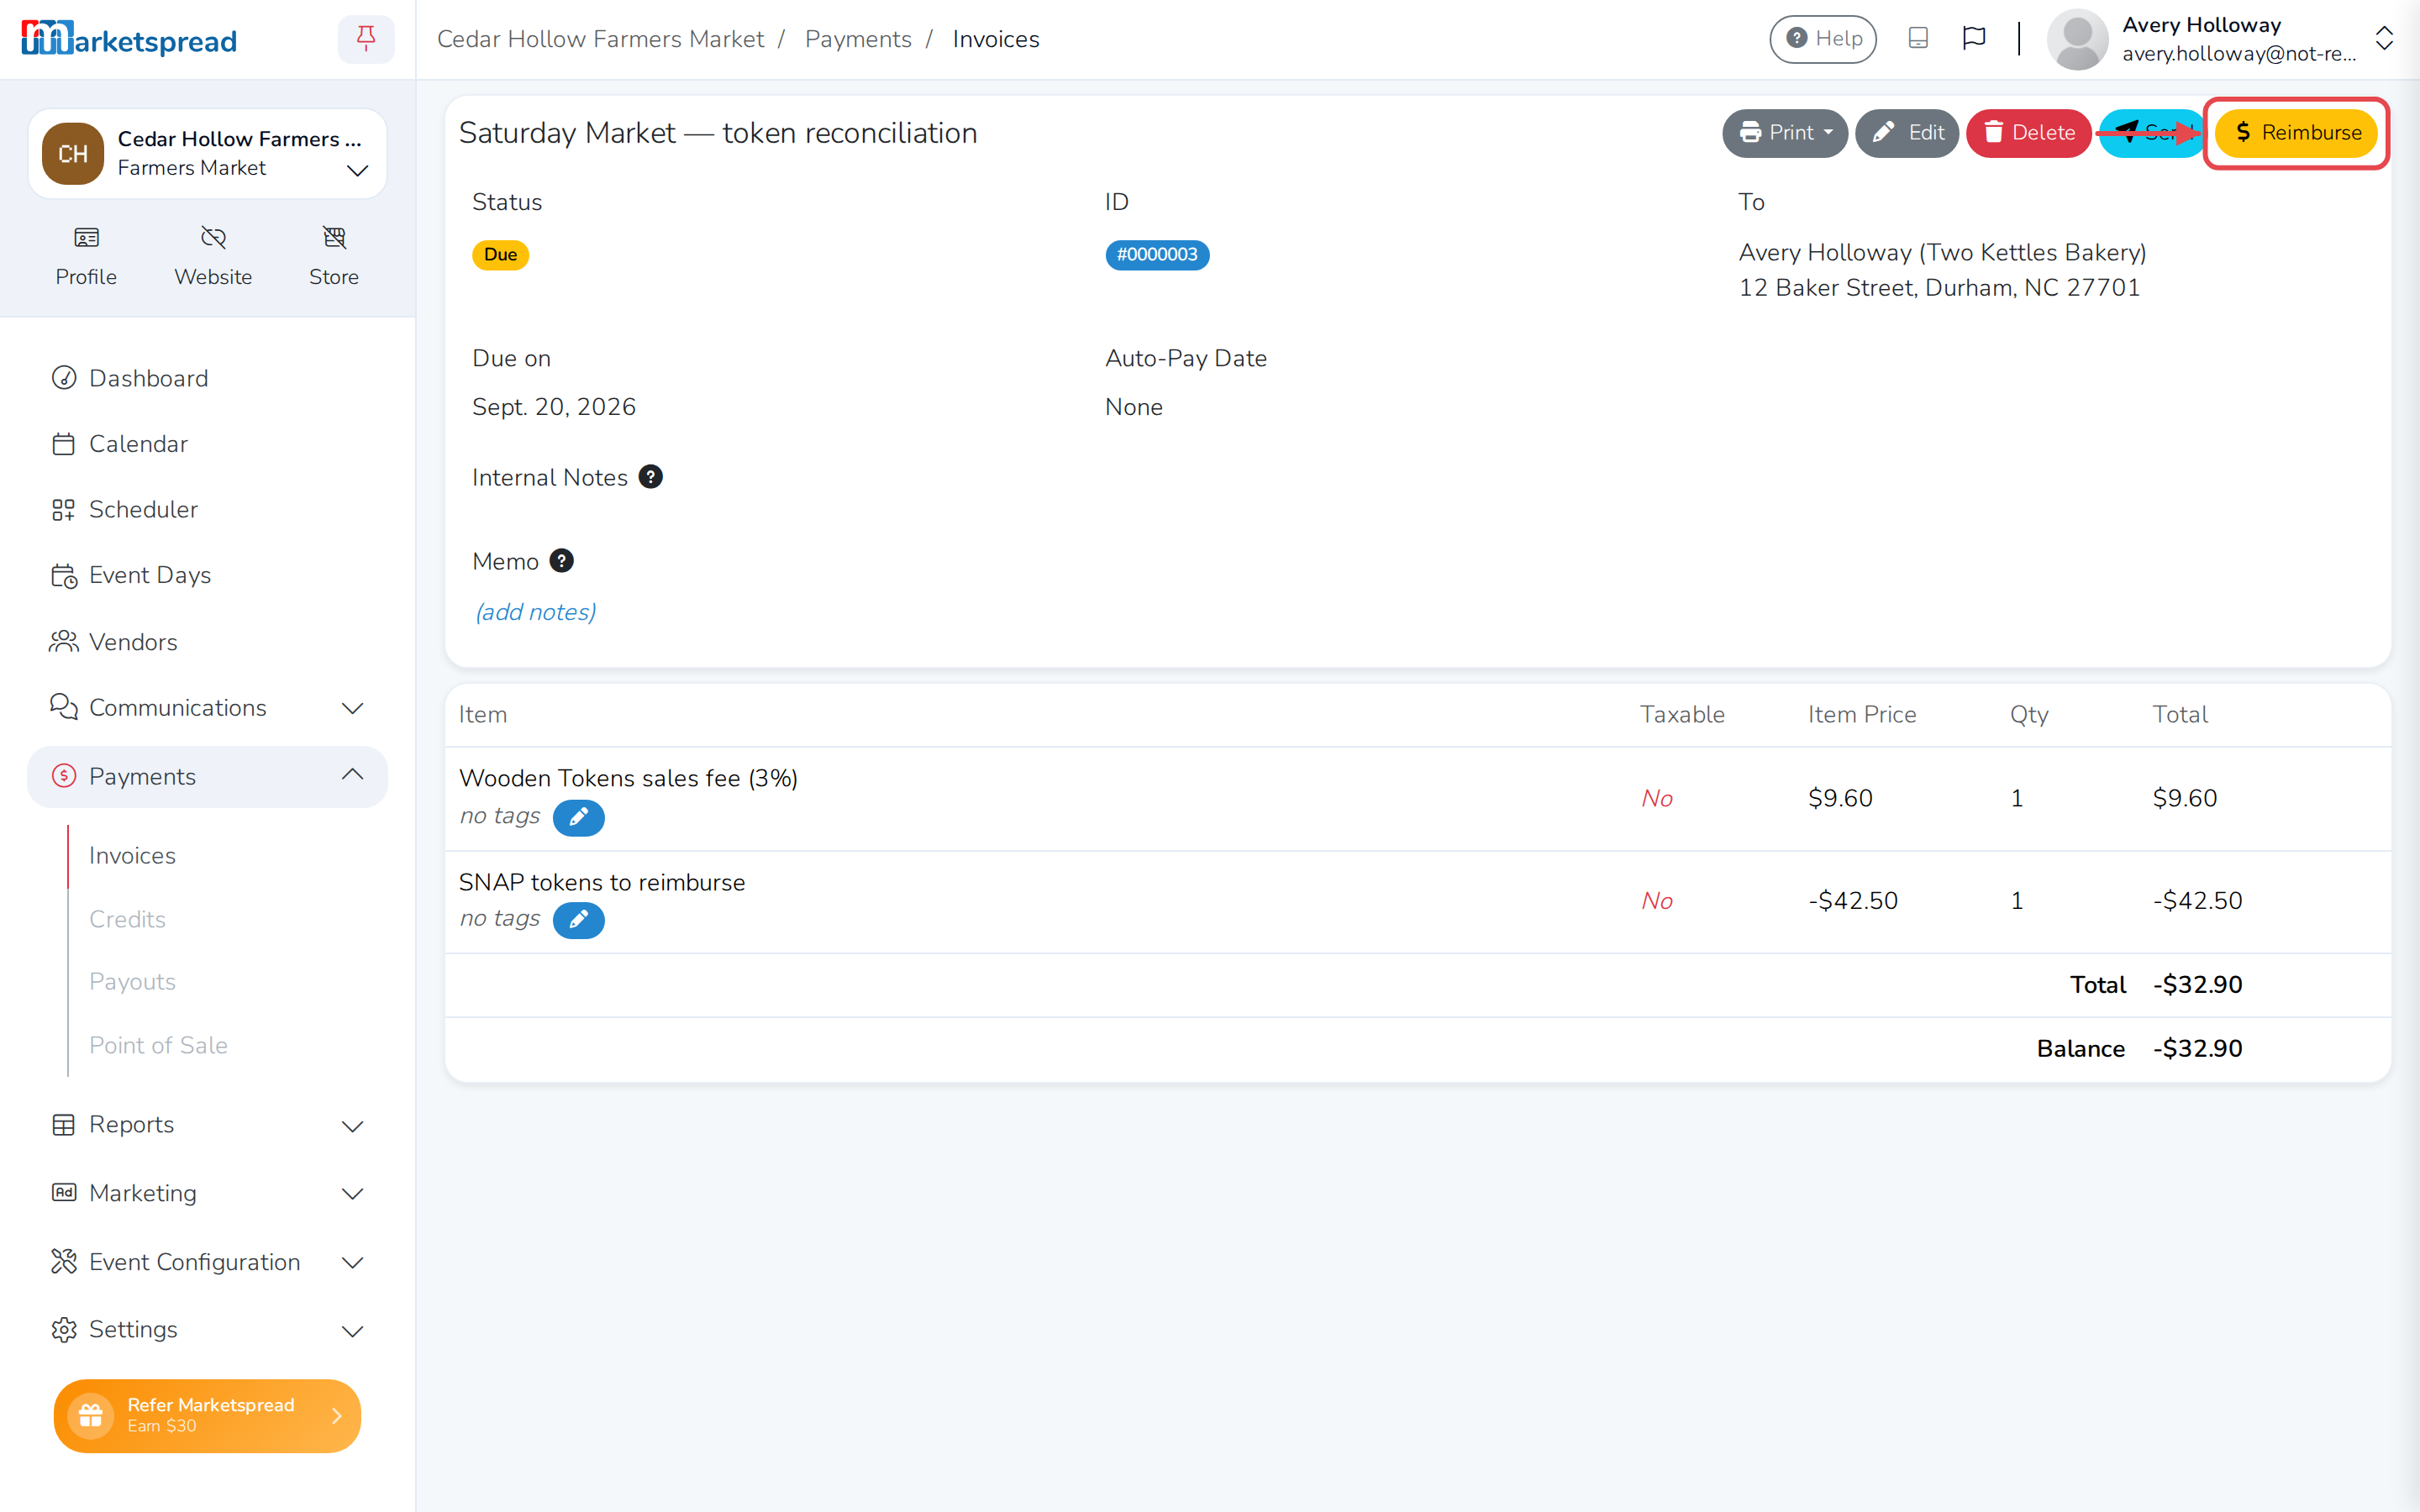2420x1512 pixels.
Task: Click the Reports table icon
Action: (x=64, y=1125)
